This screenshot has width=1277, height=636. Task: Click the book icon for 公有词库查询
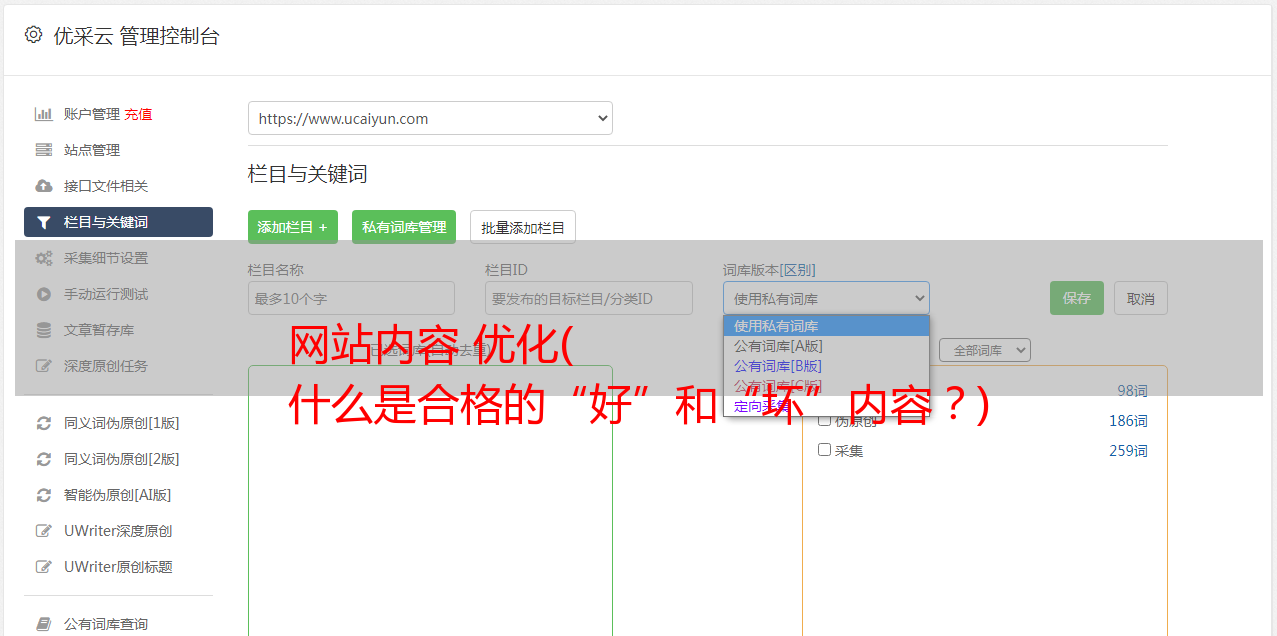click(44, 624)
